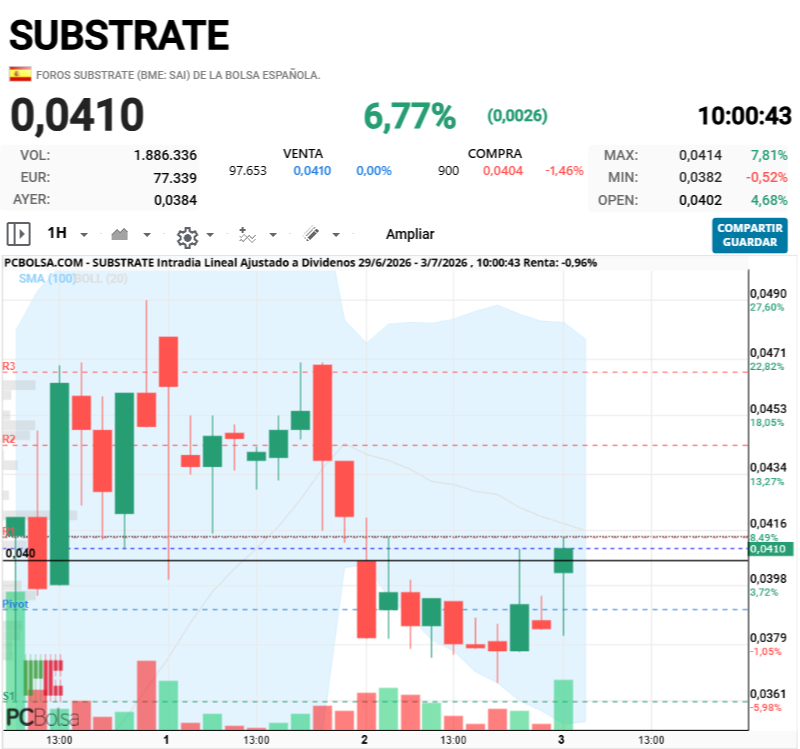
Task: Click the VENTA percentage 0,00%
Action: click(x=373, y=170)
